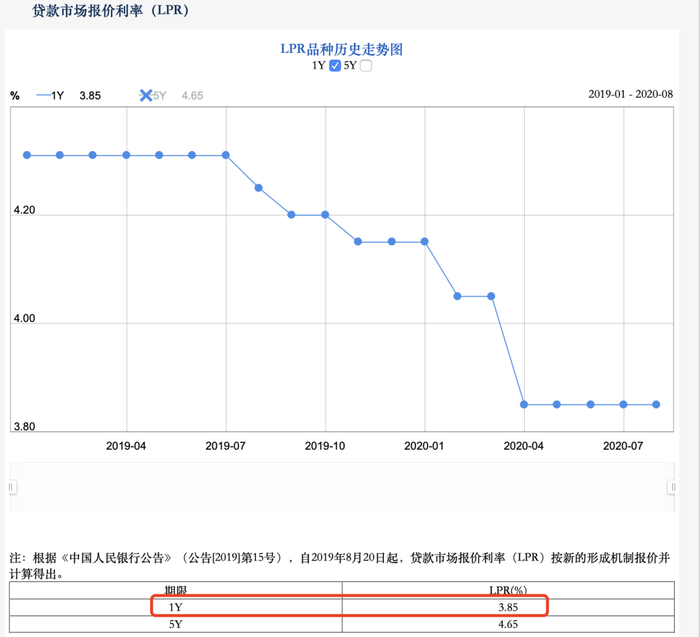Click the 期限 column header
The height and width of the screenshot is (637, 700).
point(175,590)
